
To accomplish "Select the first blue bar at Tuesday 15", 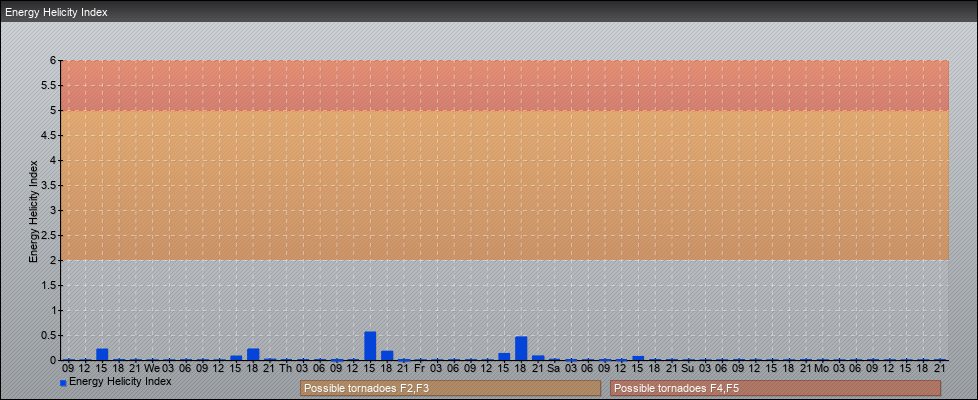I will pos(102,354).
